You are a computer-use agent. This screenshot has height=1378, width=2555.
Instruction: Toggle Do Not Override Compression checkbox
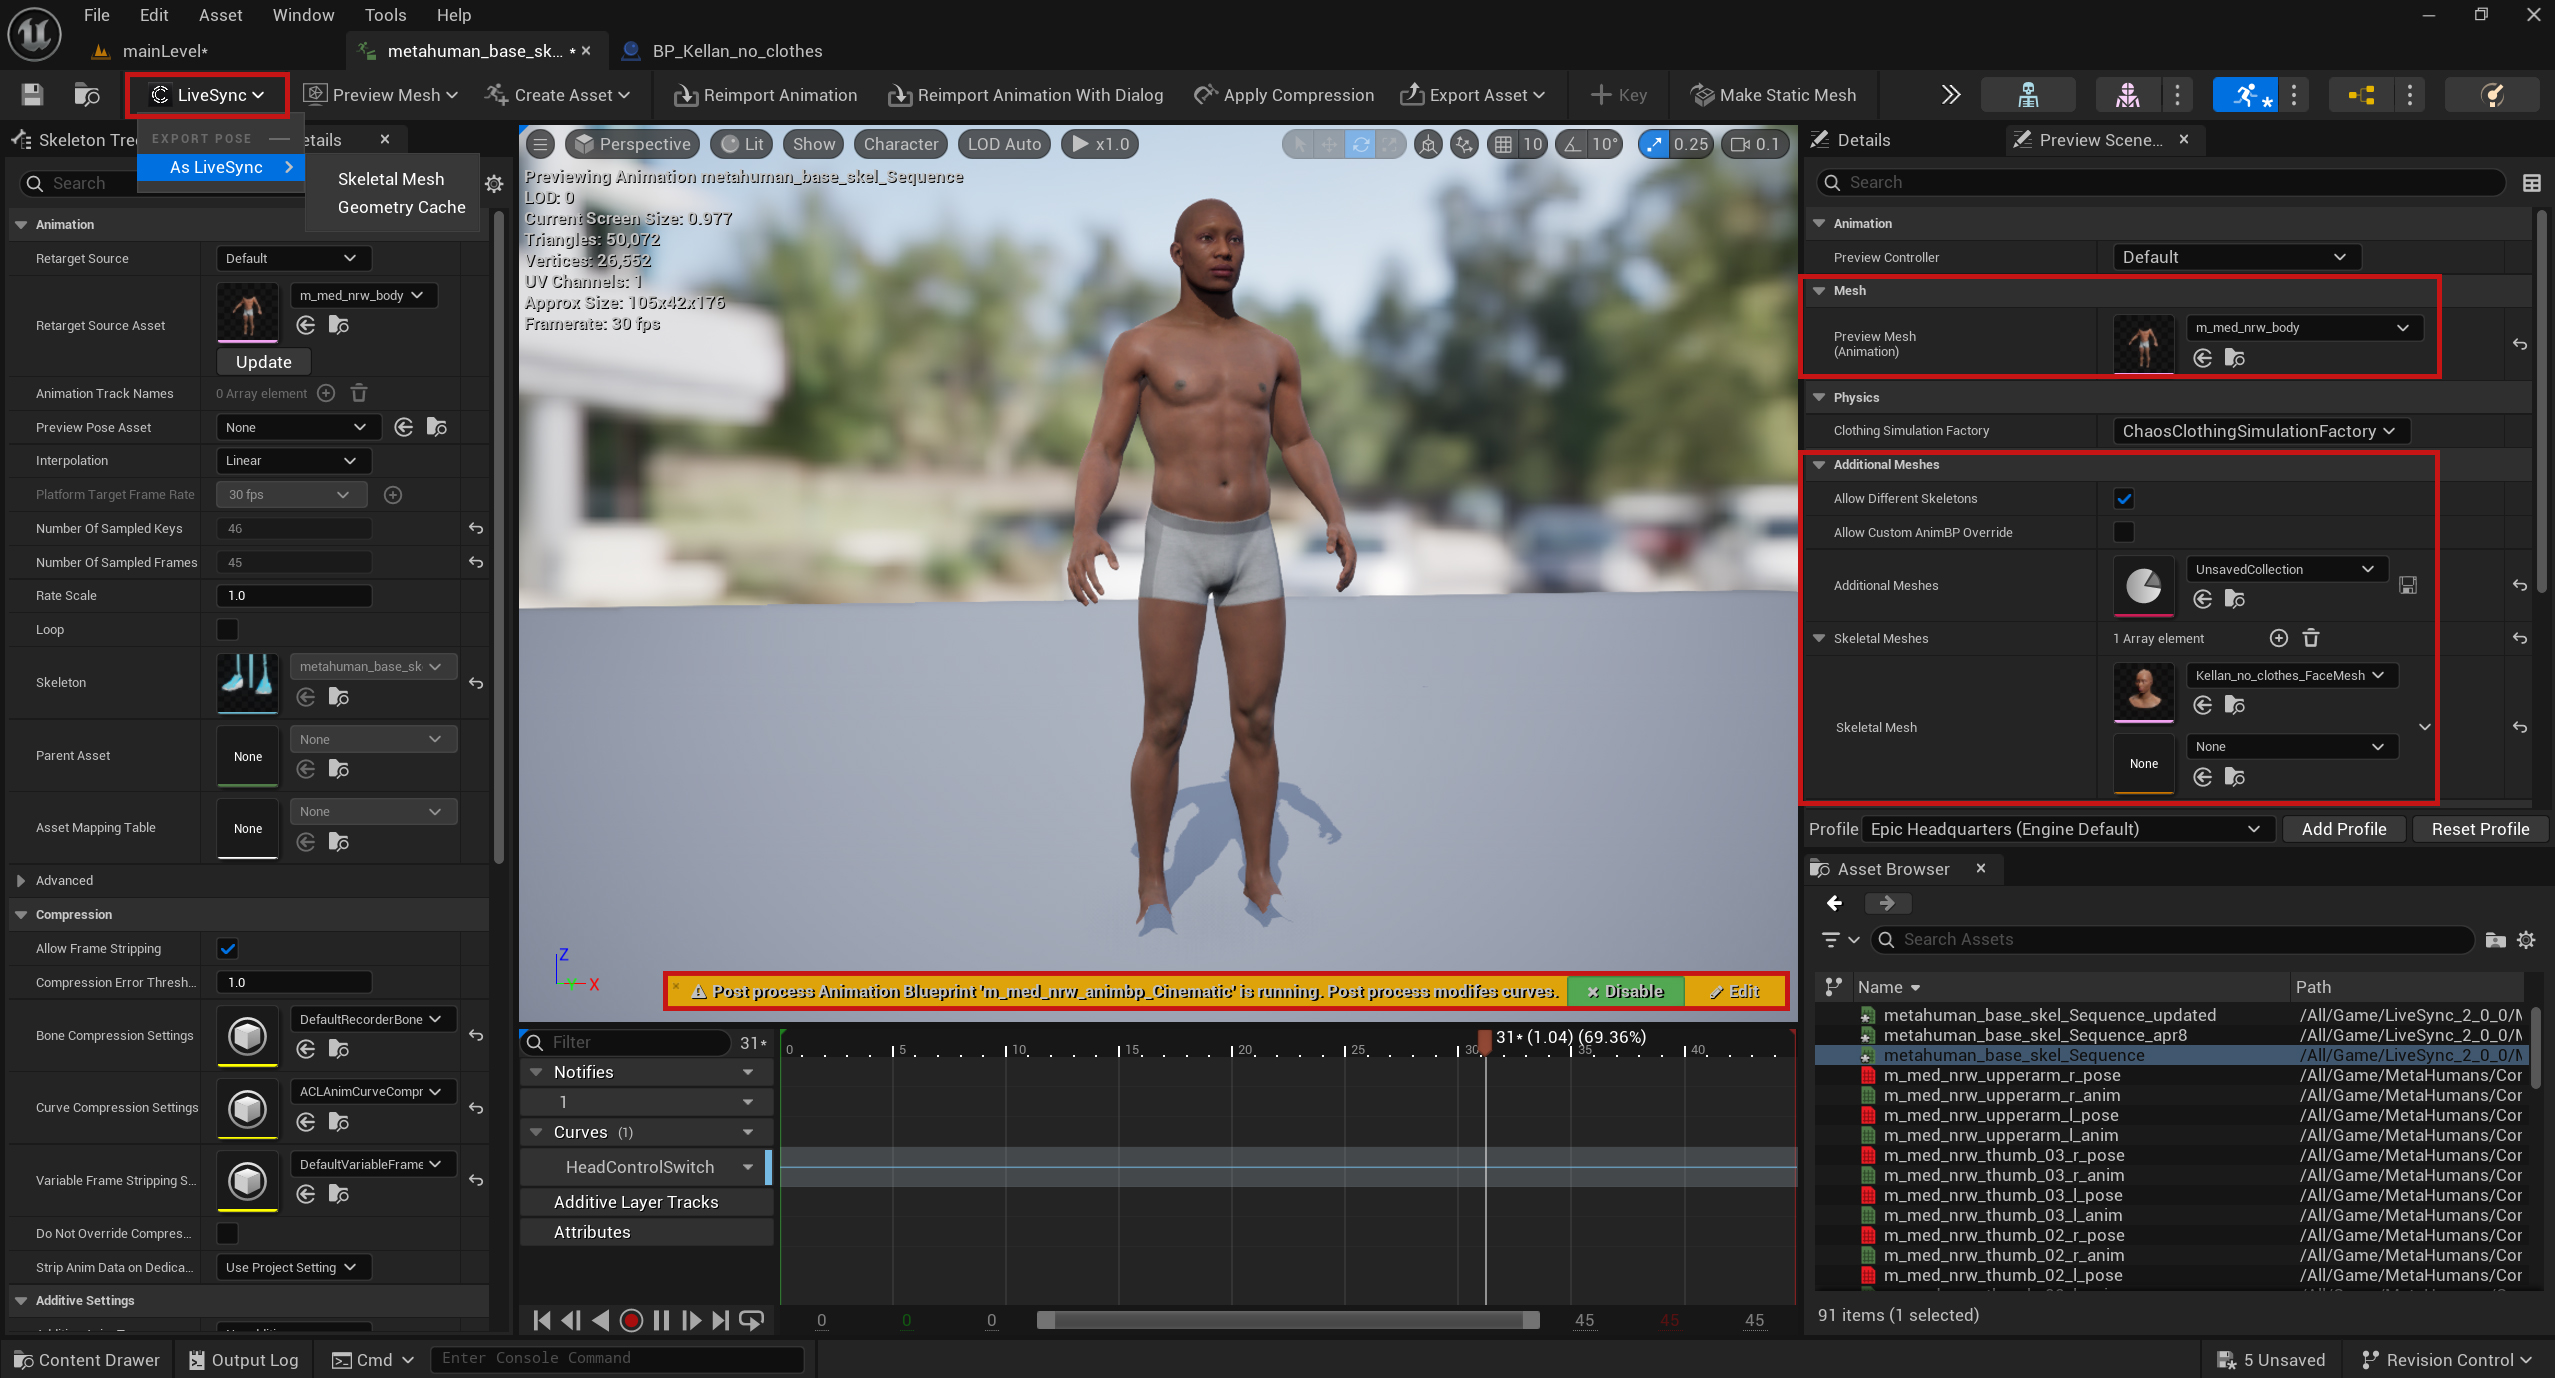point(228,1233)
